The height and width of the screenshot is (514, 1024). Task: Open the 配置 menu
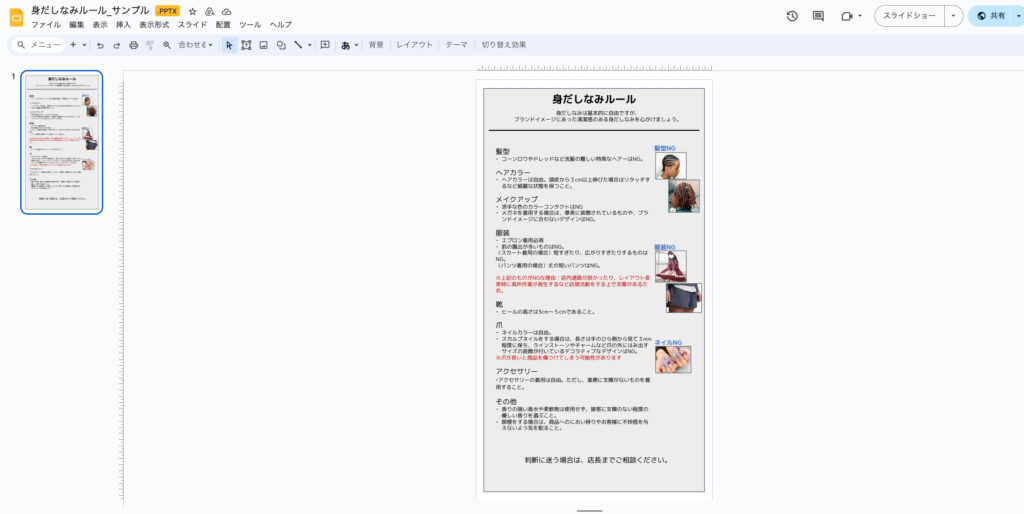tap(223, 25)
